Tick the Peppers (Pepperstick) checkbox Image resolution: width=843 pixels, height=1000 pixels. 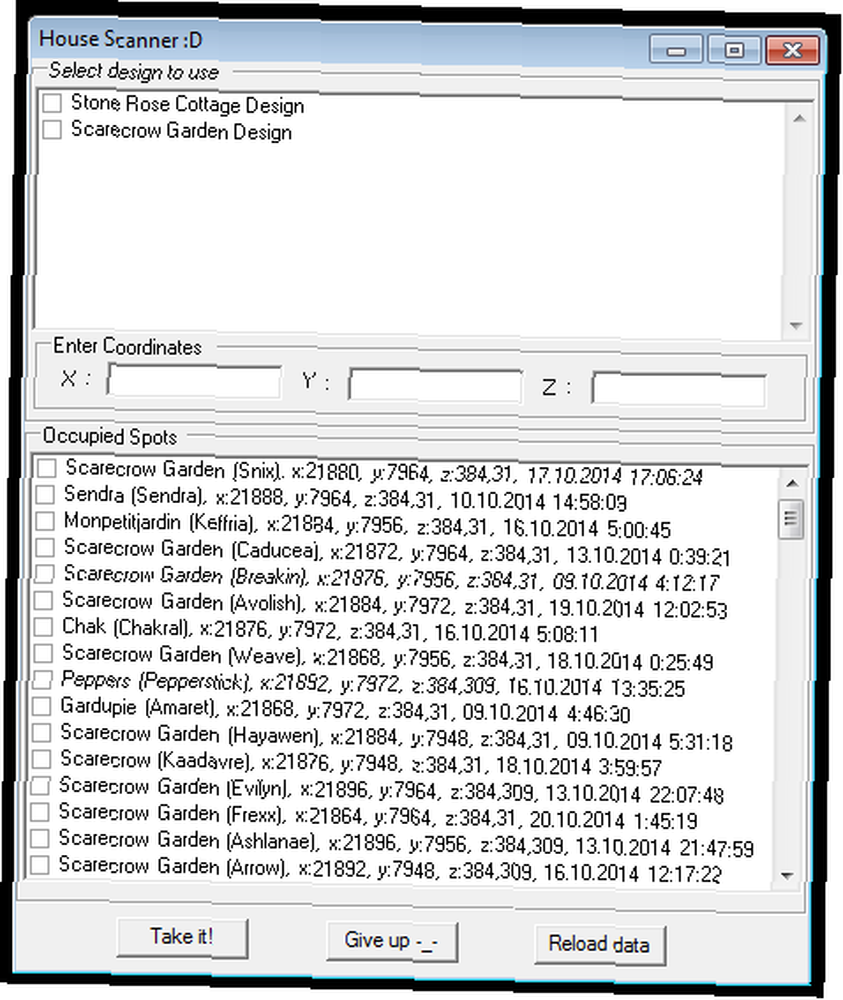tap(43, 679)
